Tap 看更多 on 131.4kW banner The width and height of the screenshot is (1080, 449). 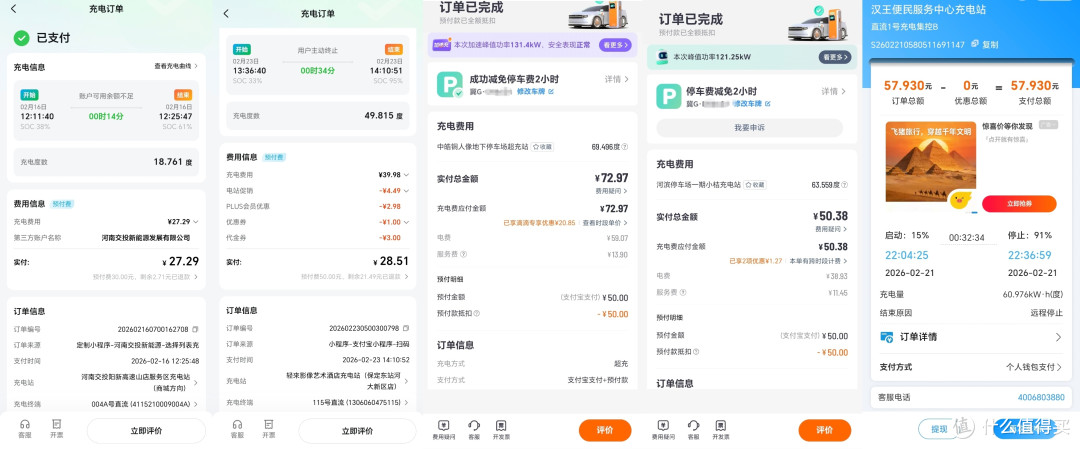[614, 45]
